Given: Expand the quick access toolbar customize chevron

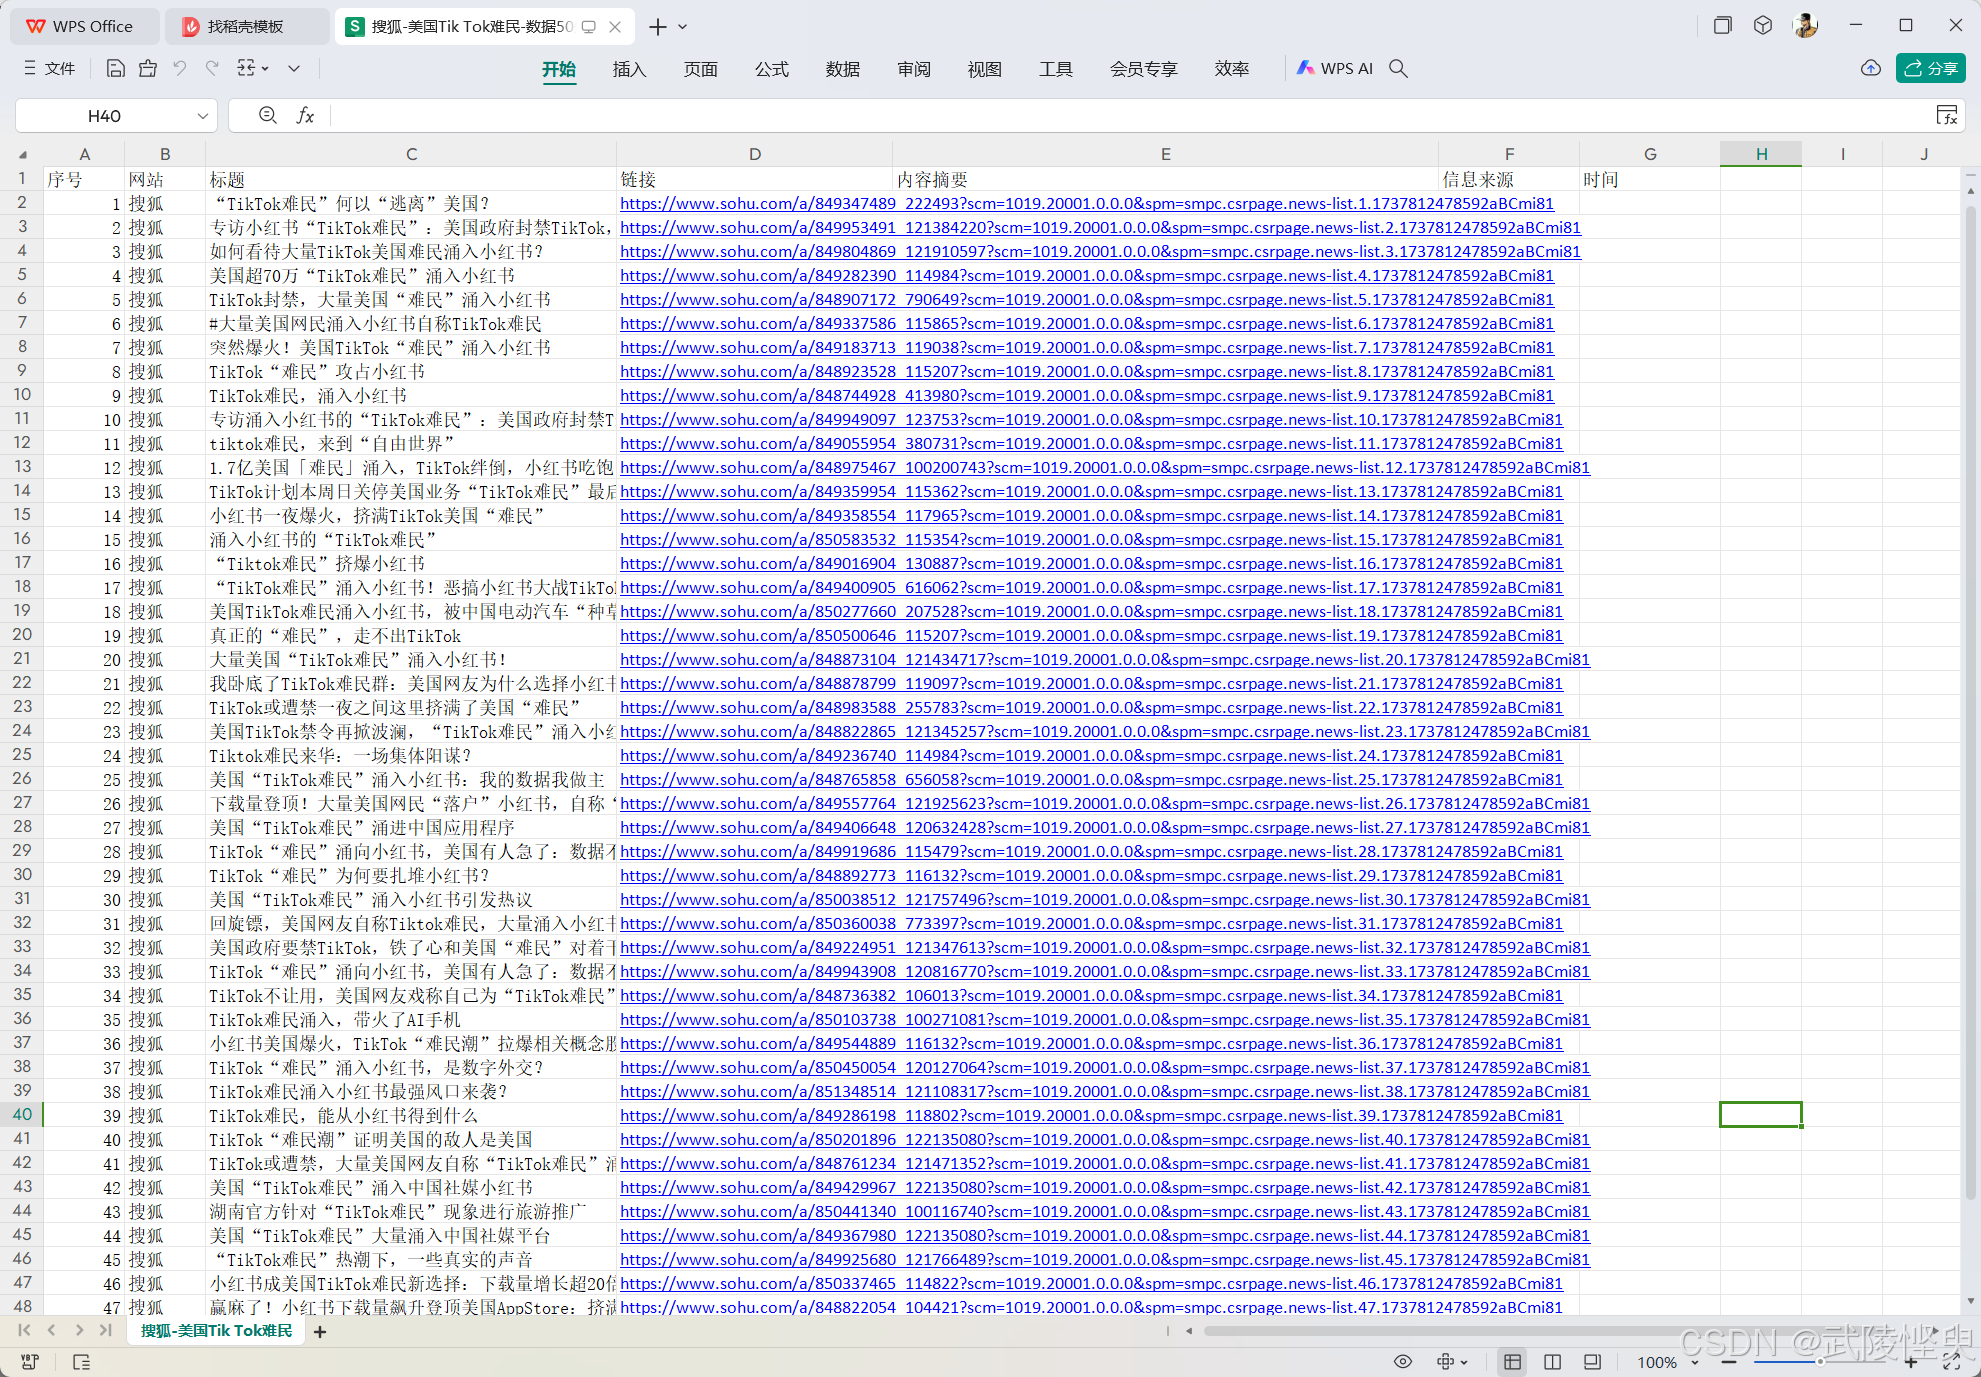Looking at the screenshot, I should 294,68.
